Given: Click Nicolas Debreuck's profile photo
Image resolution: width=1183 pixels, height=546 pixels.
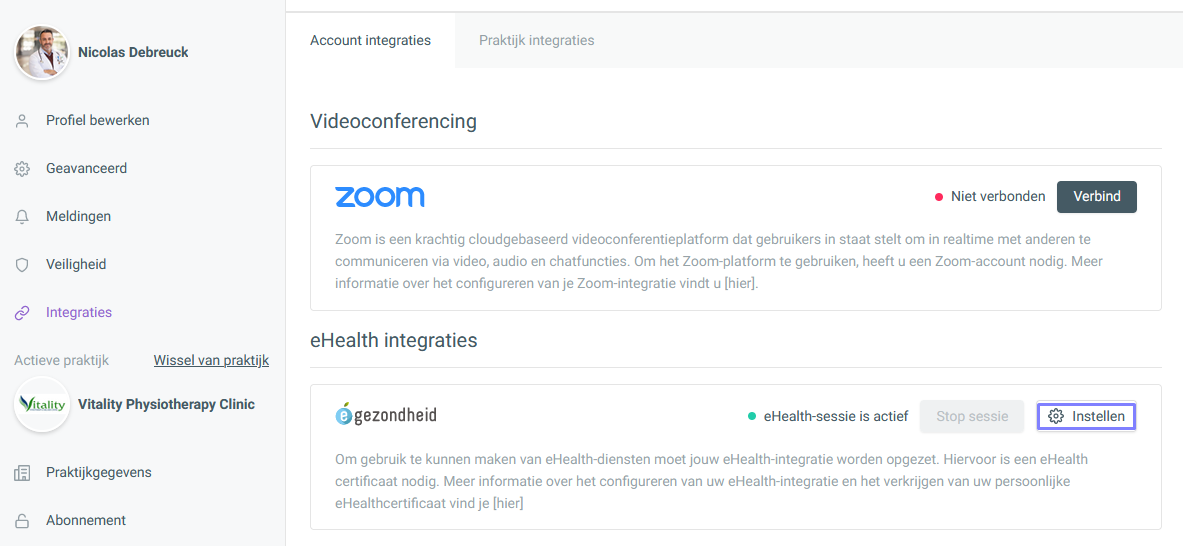Looking at the screenshot, I should coord(42,52).
